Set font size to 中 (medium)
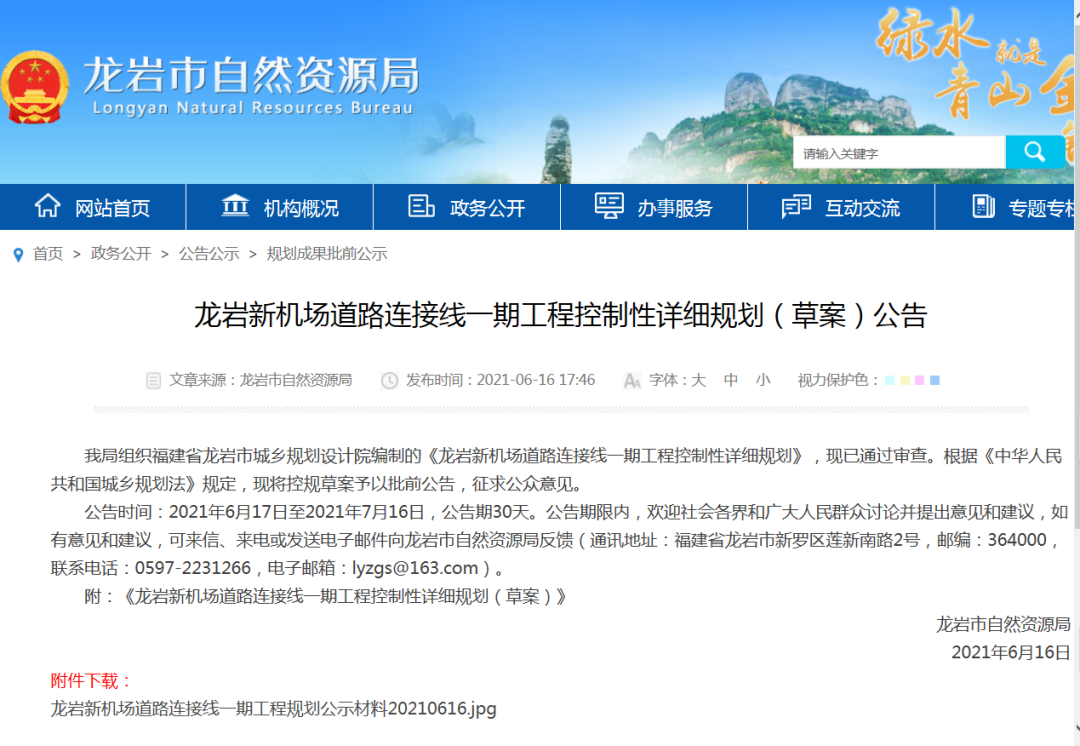 point(731,380)
